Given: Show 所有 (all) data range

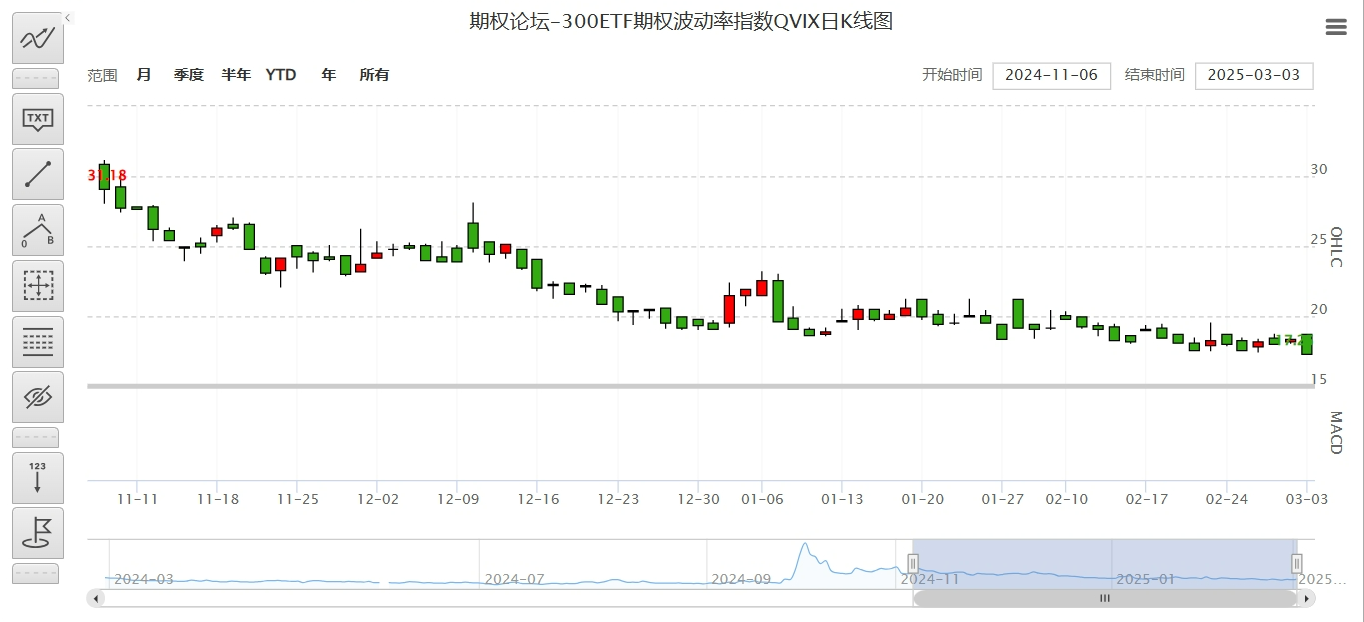Looking at the screenshot, I should click(x=374, y=75).
